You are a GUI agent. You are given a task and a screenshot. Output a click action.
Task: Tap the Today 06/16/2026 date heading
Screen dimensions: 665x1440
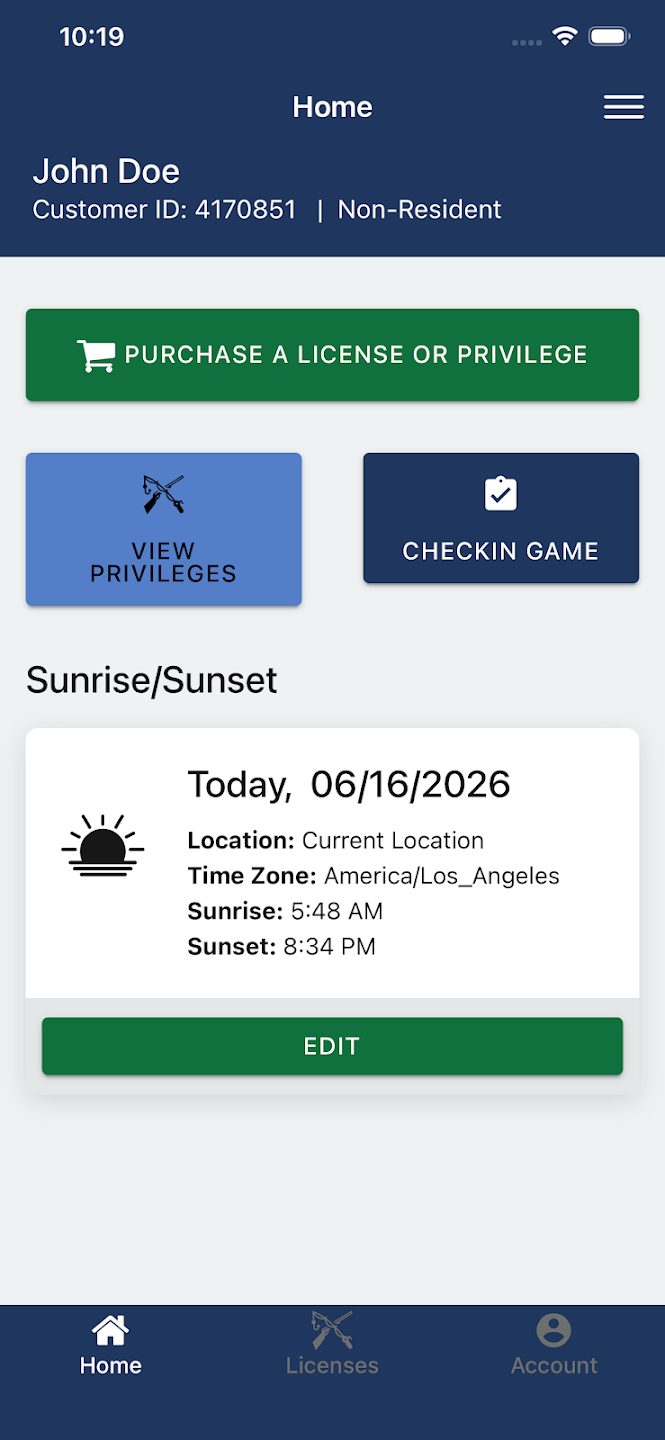349,785
